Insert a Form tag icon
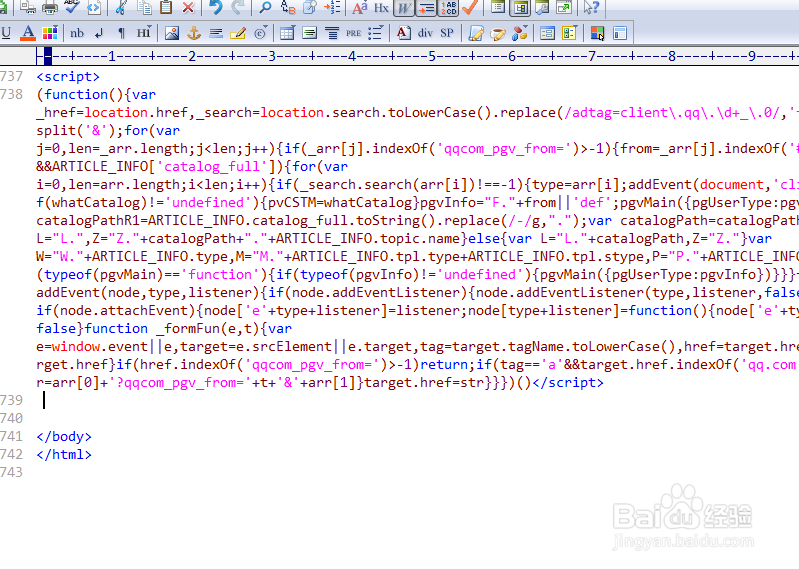 pyautogui.click(x=547, y=33)
